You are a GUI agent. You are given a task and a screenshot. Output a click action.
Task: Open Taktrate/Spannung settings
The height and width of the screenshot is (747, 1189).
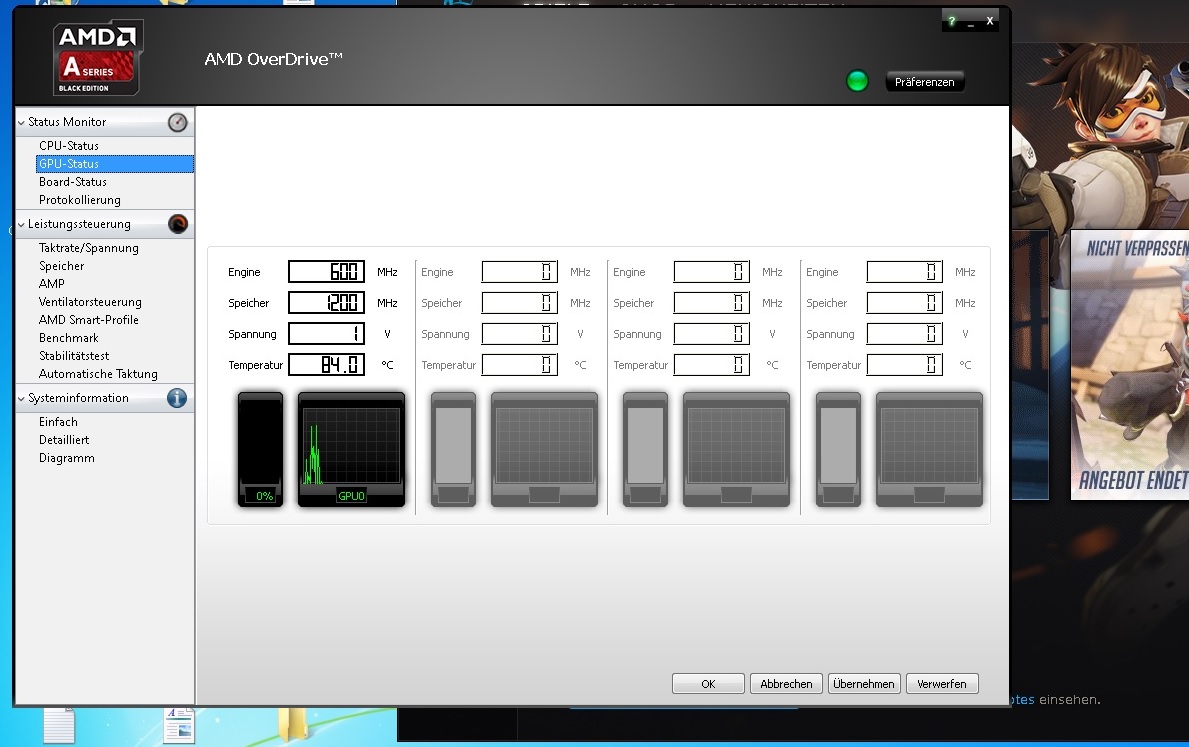click(x=89, y=248)
